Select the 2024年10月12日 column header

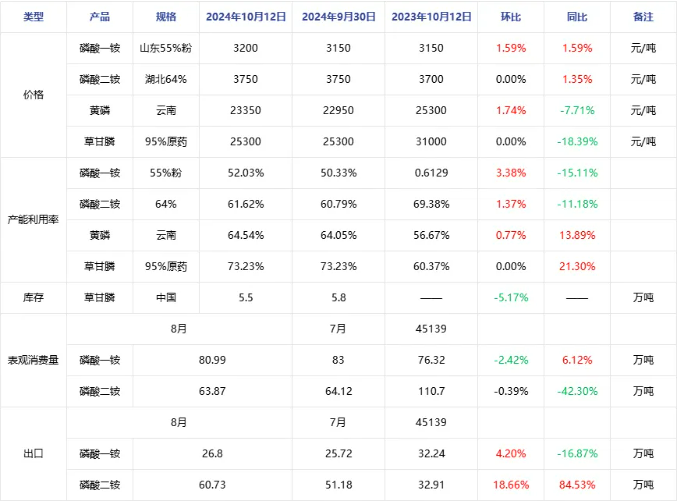(246, 17)
